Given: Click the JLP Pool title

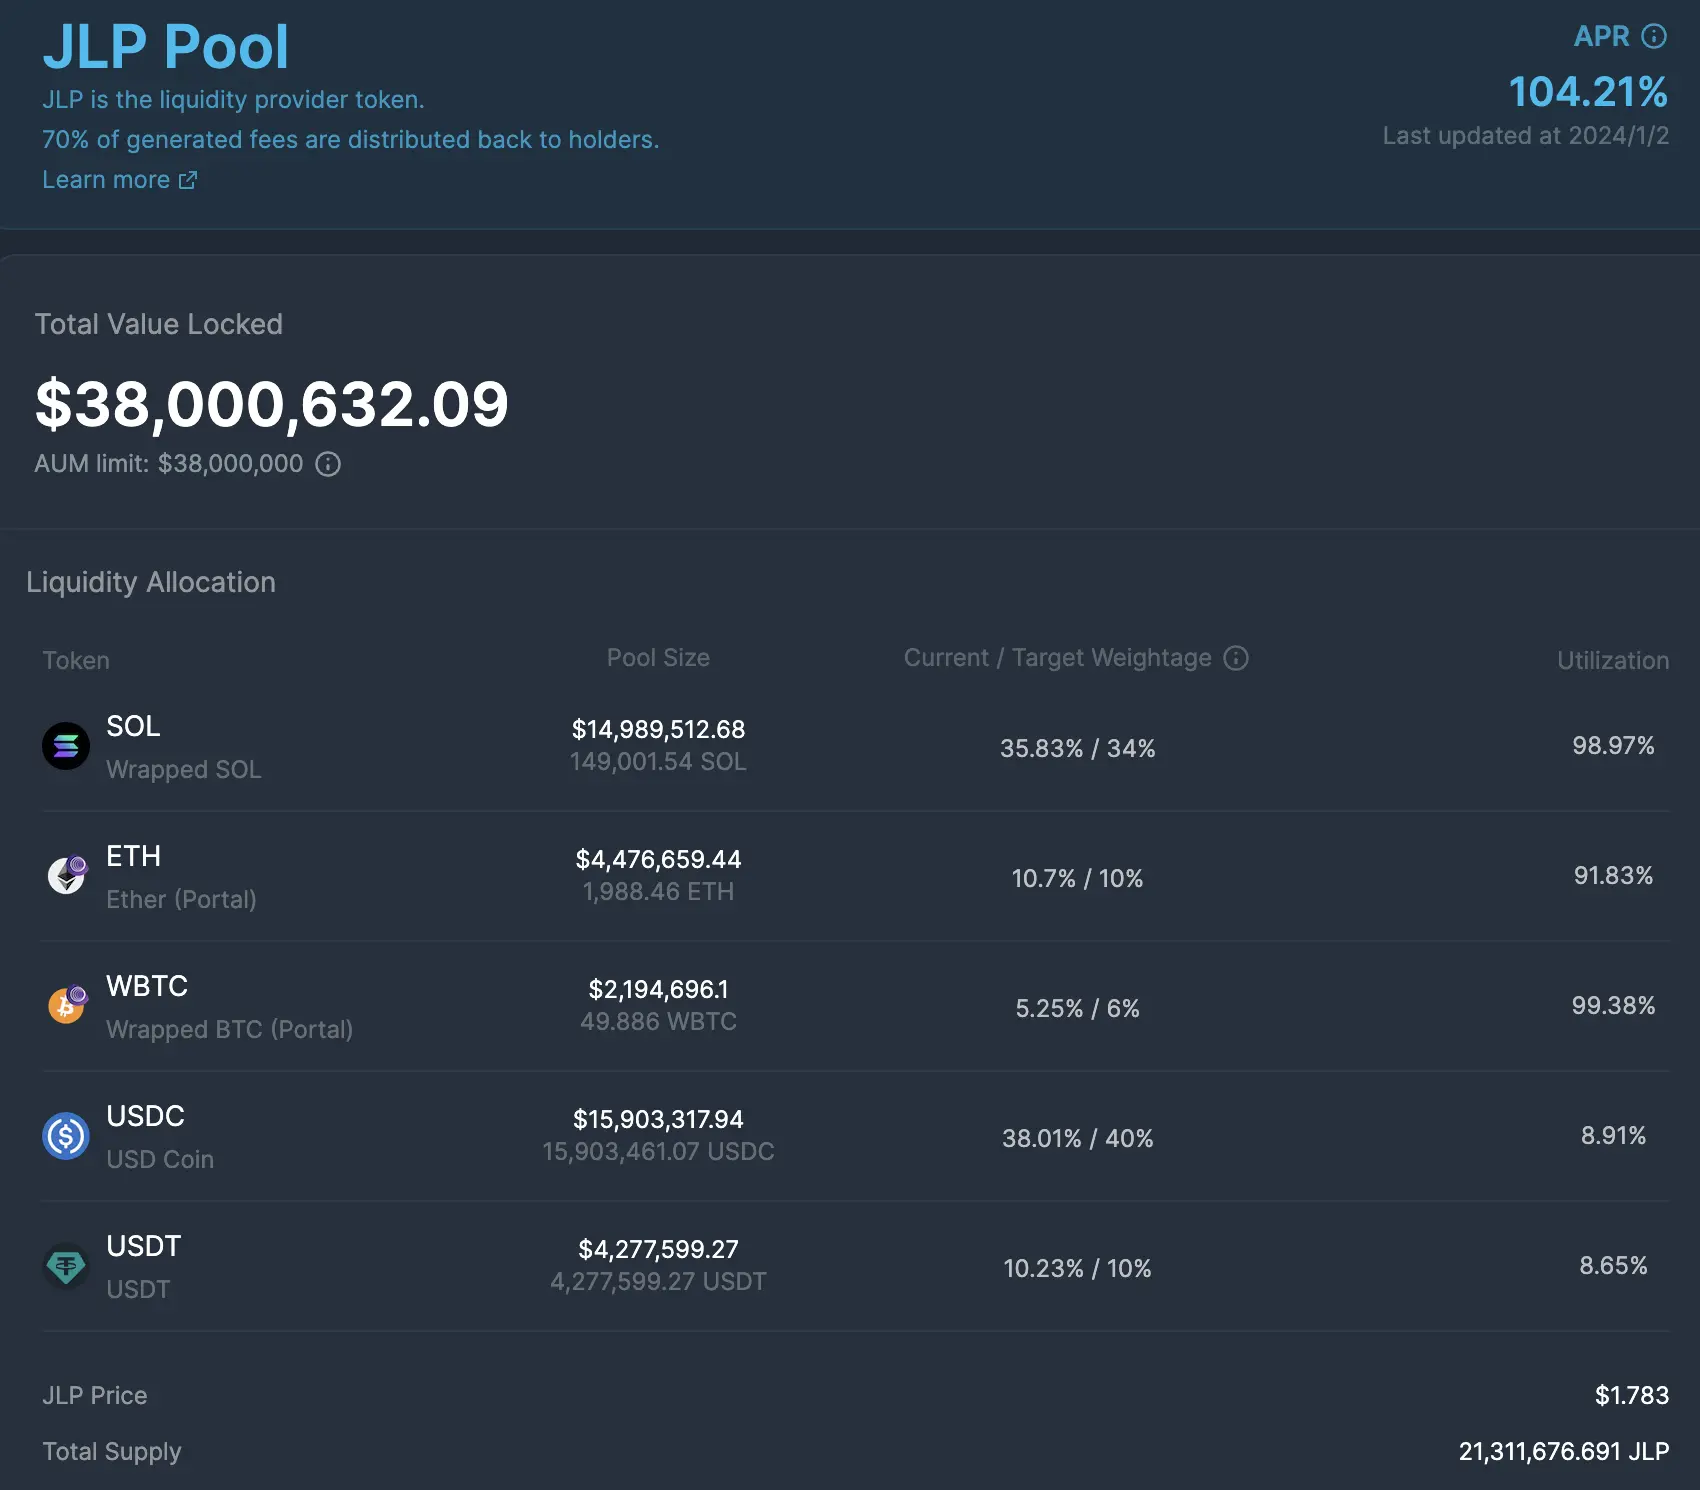Looking at the screenshot, I should tap(165, 45).
